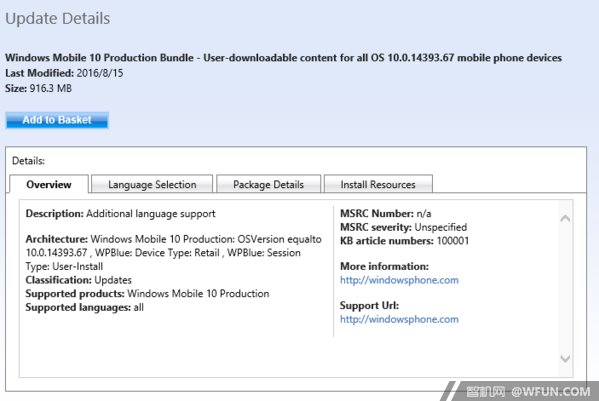
Task: Open the Language Selection tab
Action: 152,184
